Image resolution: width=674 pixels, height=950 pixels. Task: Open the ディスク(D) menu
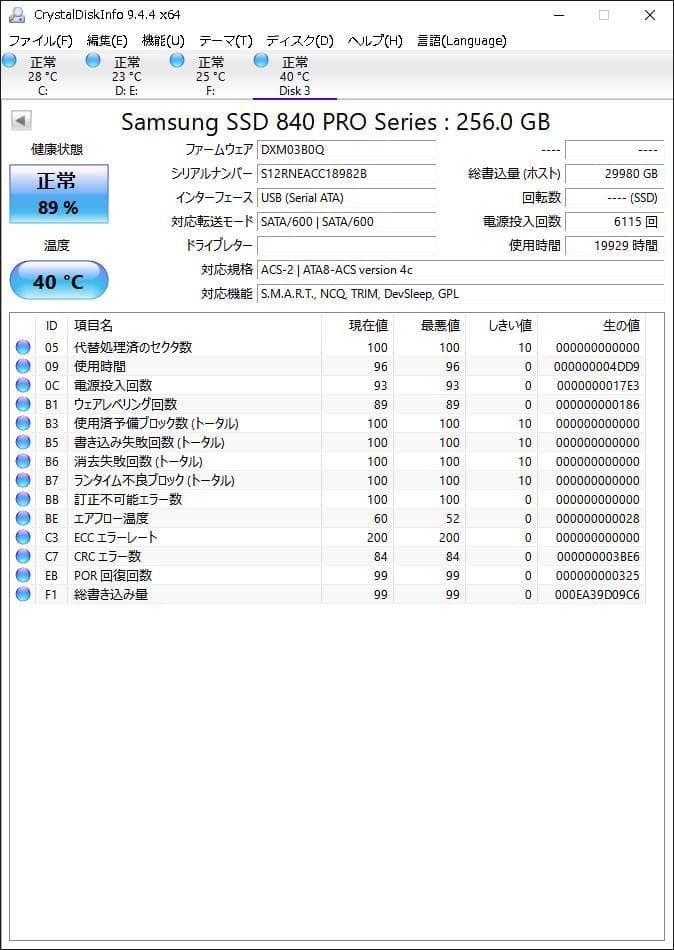(x=300, y=41)
